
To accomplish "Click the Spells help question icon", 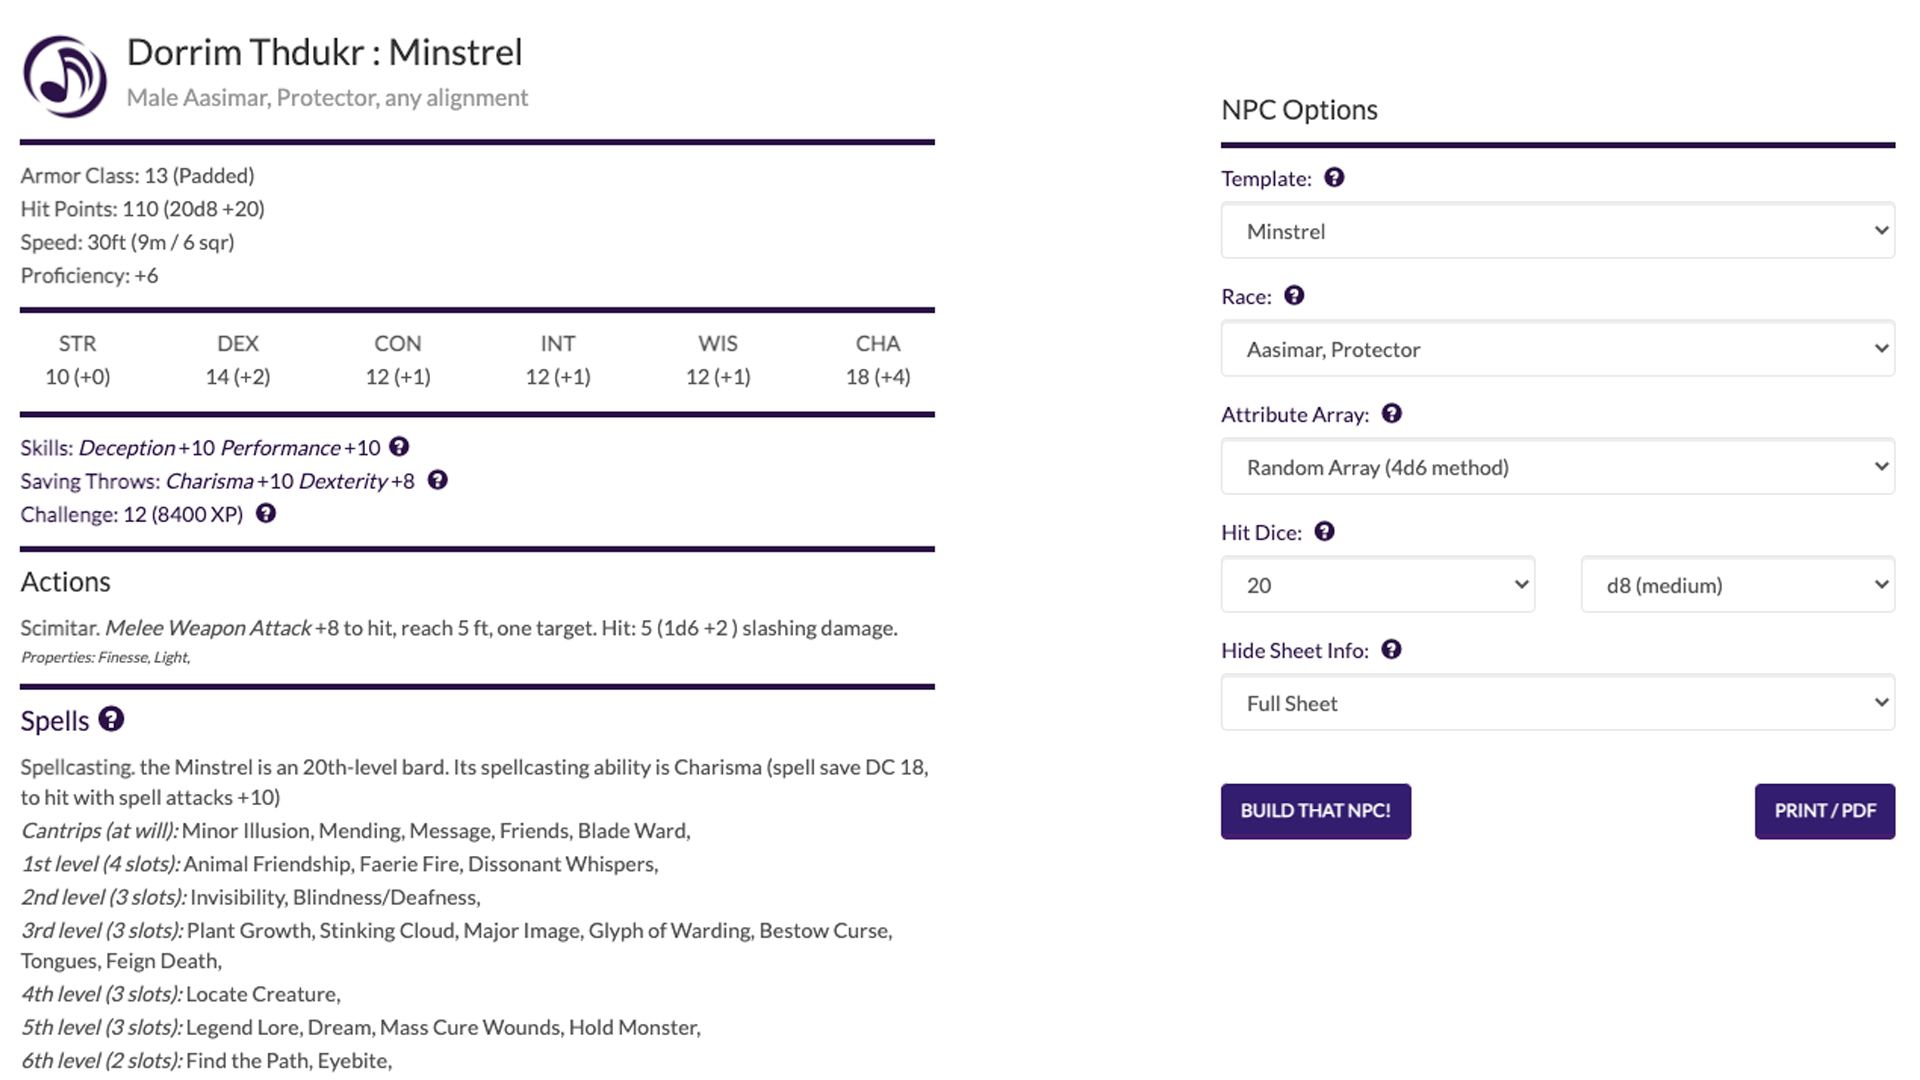I will pyautogui.click(x=111, y=719).
